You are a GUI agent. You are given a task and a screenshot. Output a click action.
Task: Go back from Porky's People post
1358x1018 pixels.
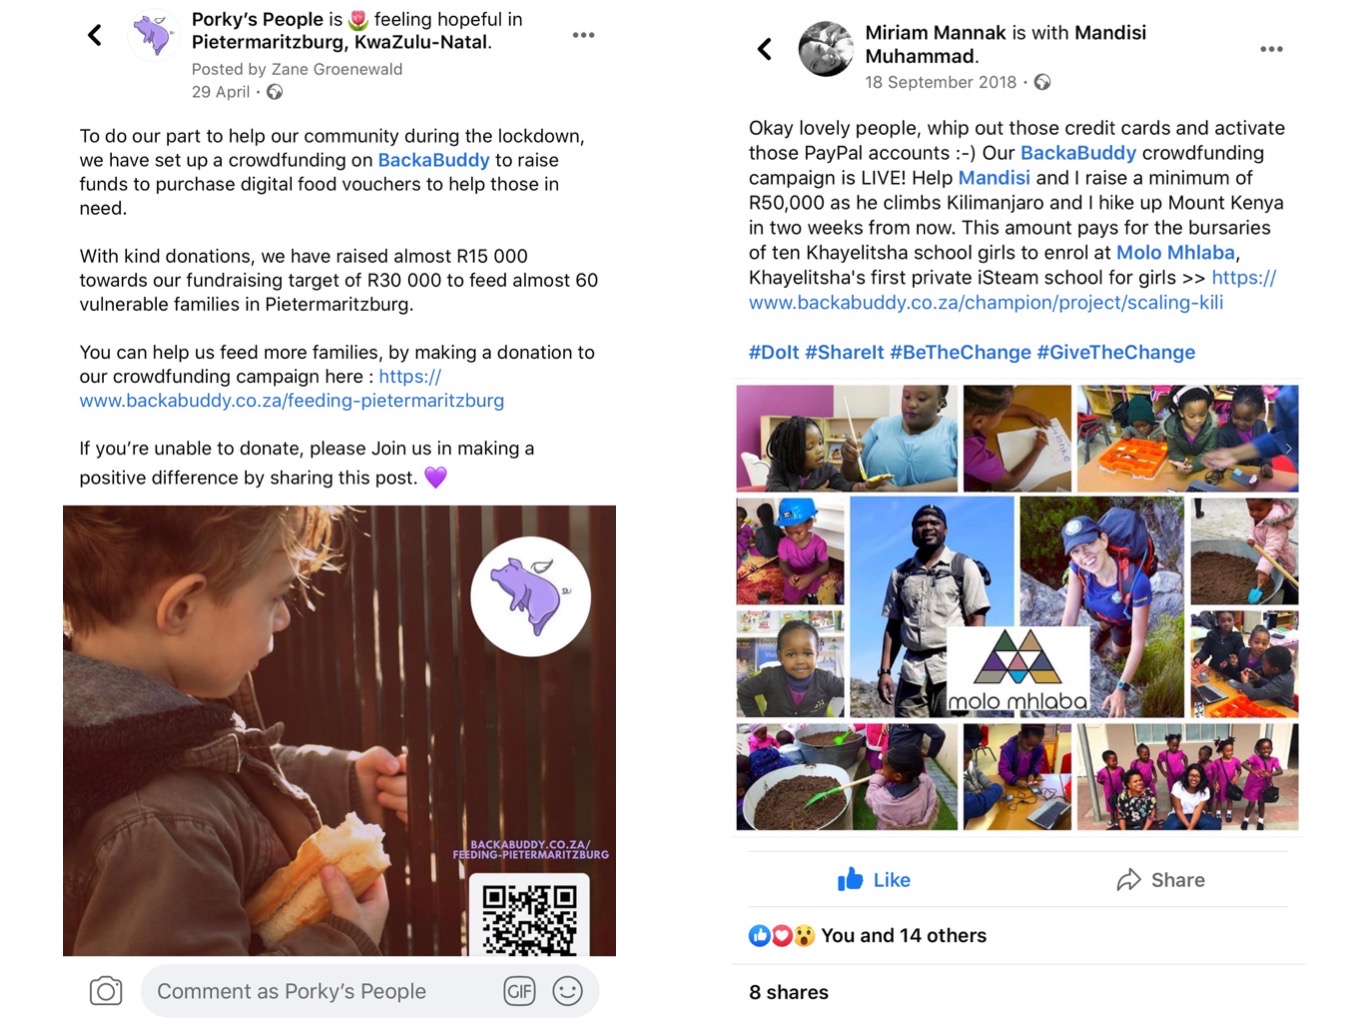(95, 36)
